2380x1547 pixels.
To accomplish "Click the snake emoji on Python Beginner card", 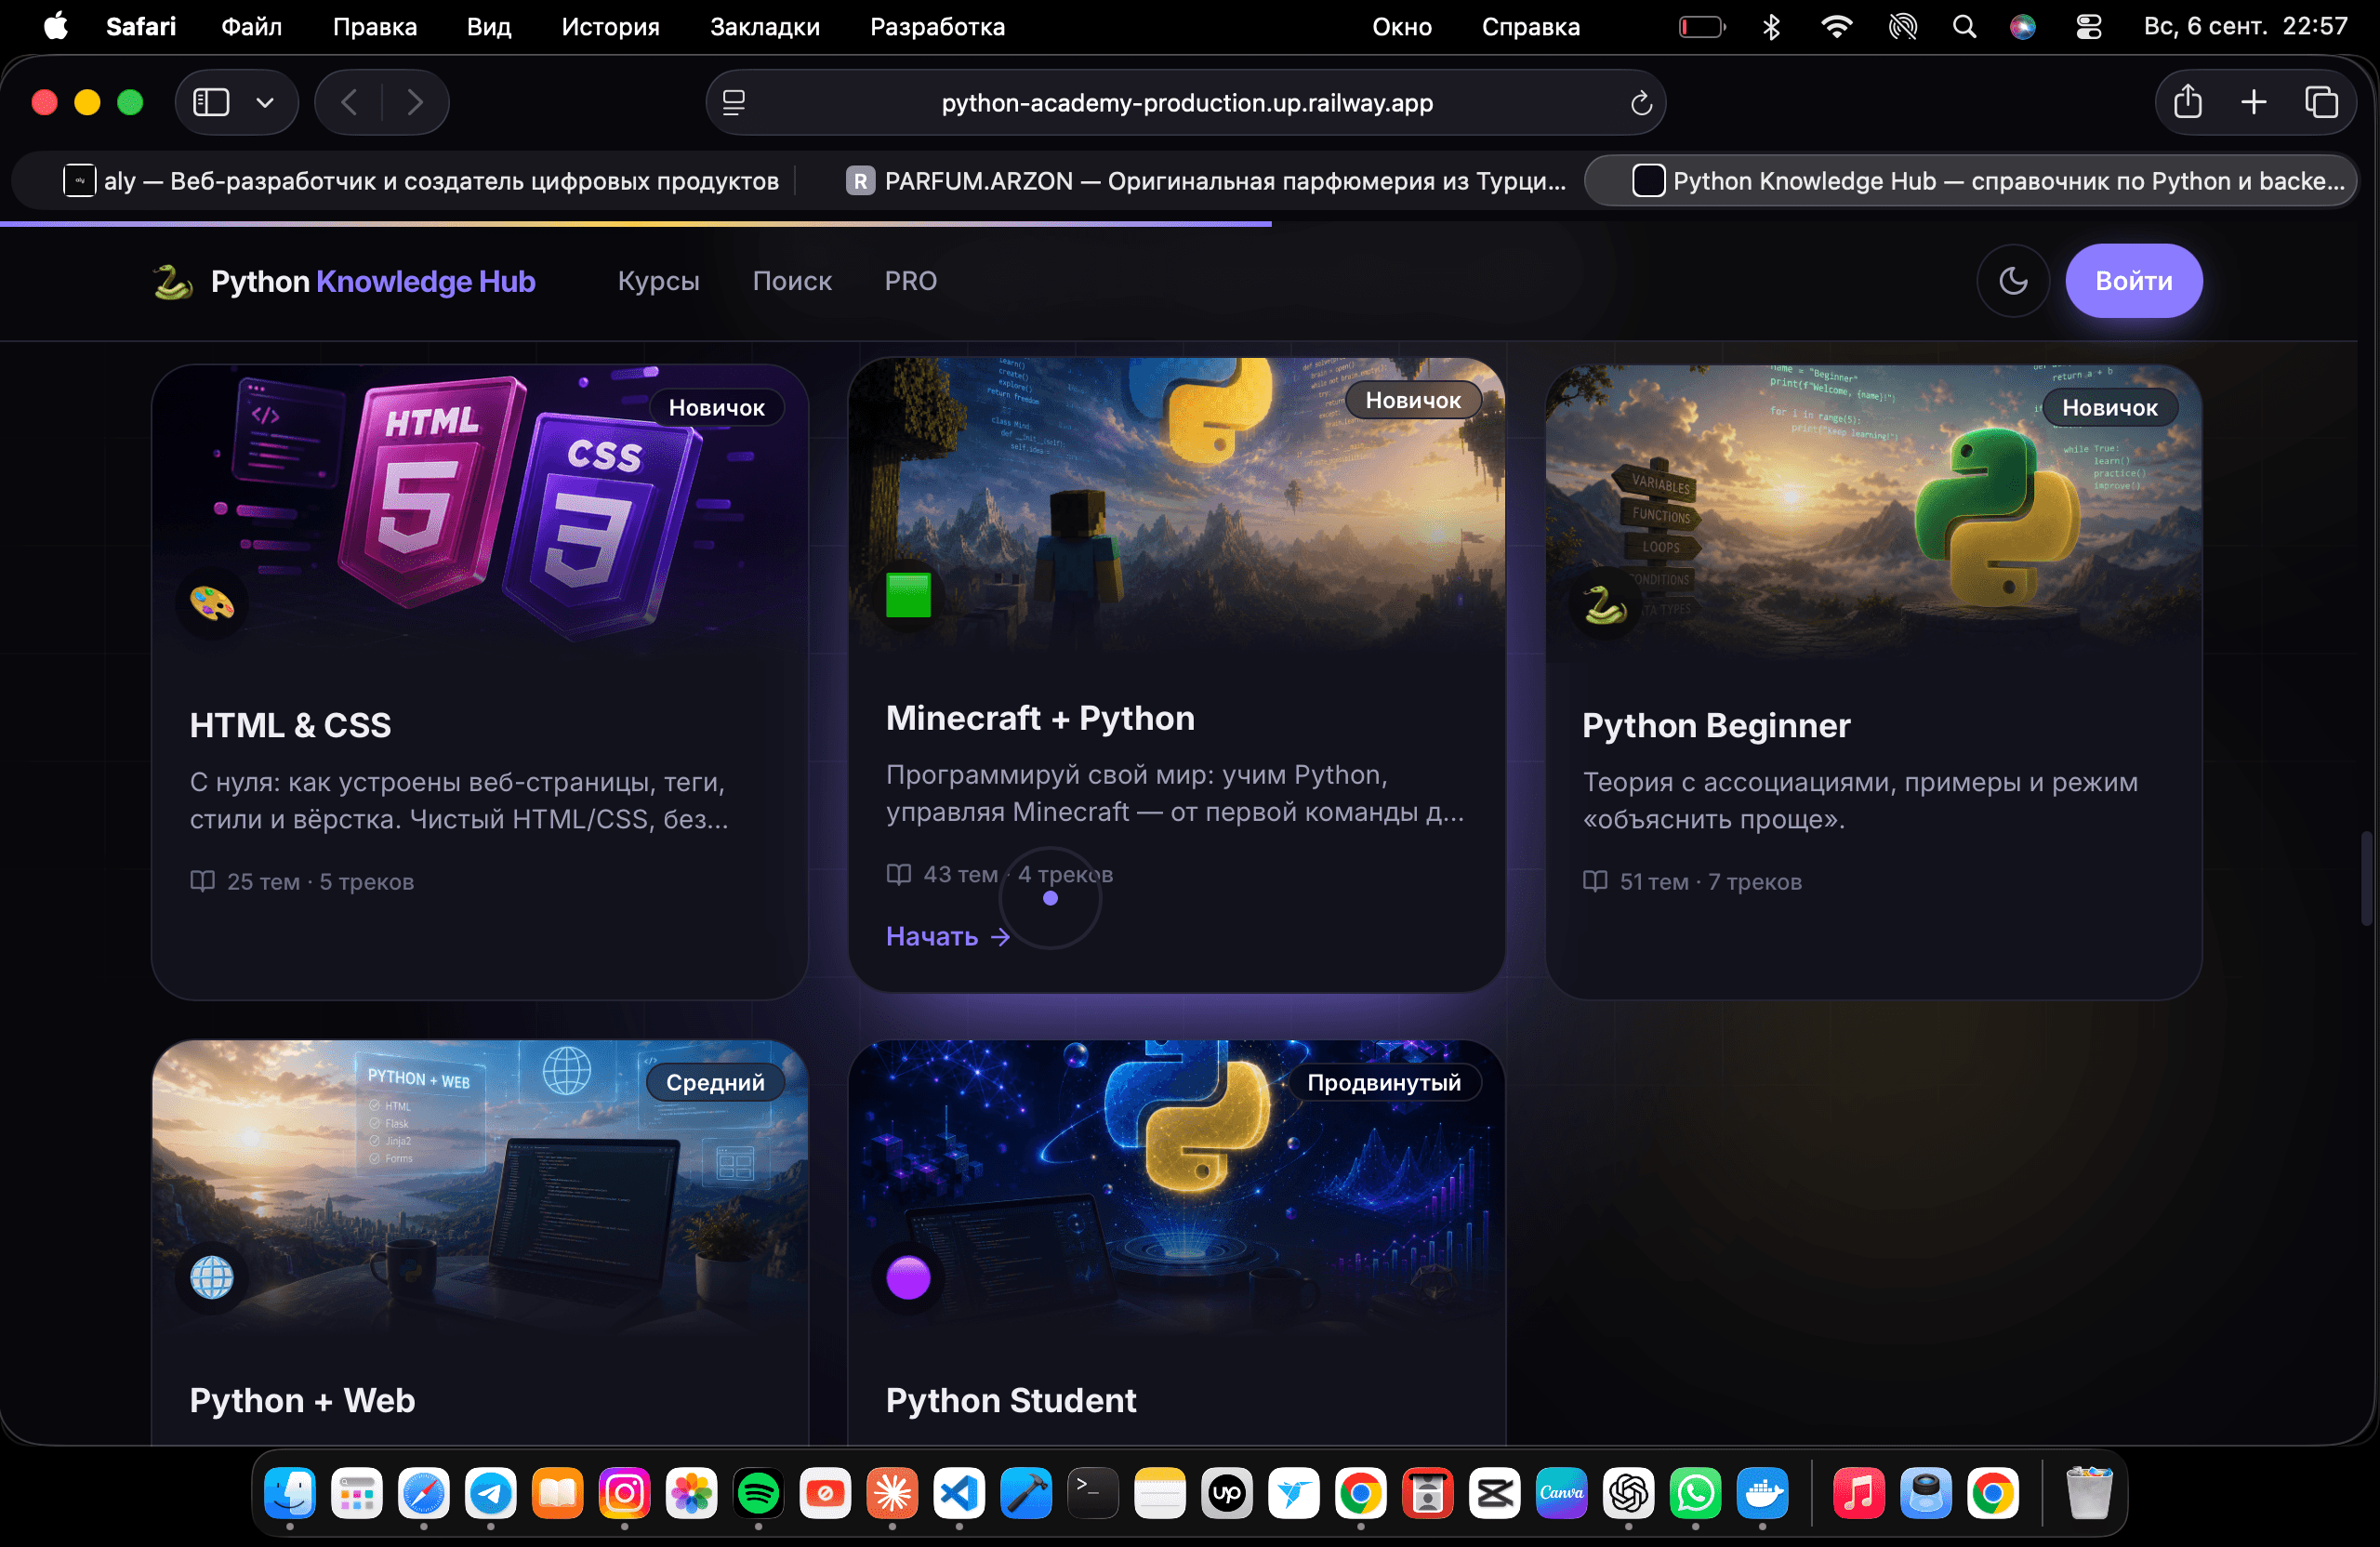I will (x=1605, y=603).
